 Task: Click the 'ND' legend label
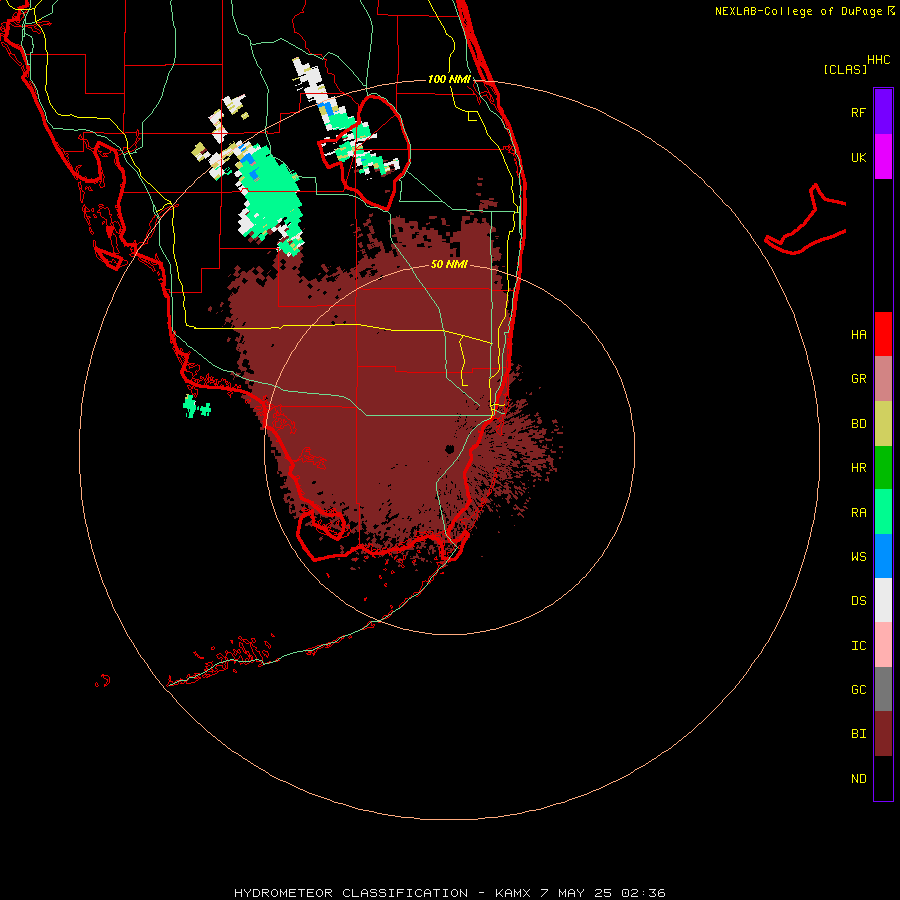(x=858, y=779)
